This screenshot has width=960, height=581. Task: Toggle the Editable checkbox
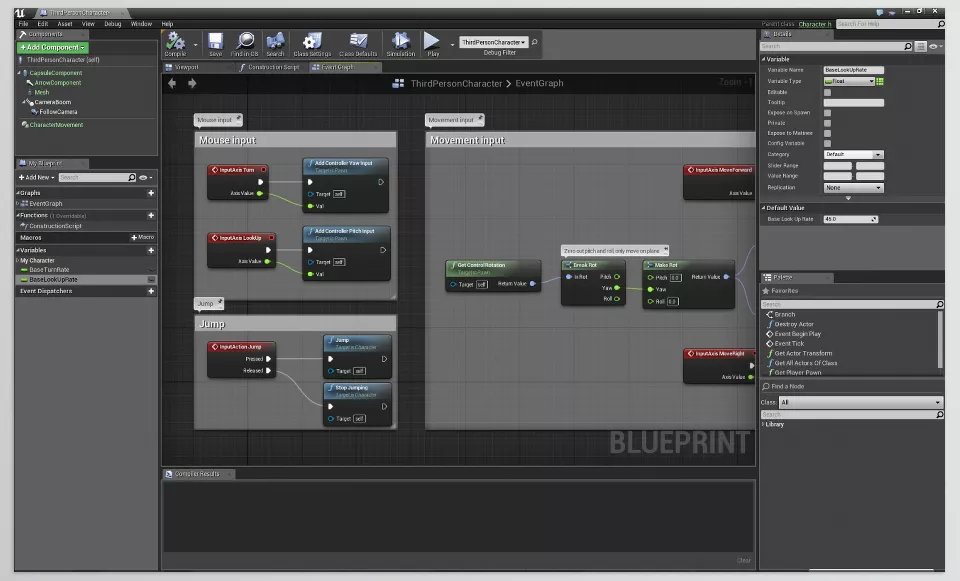pos(827,92)
